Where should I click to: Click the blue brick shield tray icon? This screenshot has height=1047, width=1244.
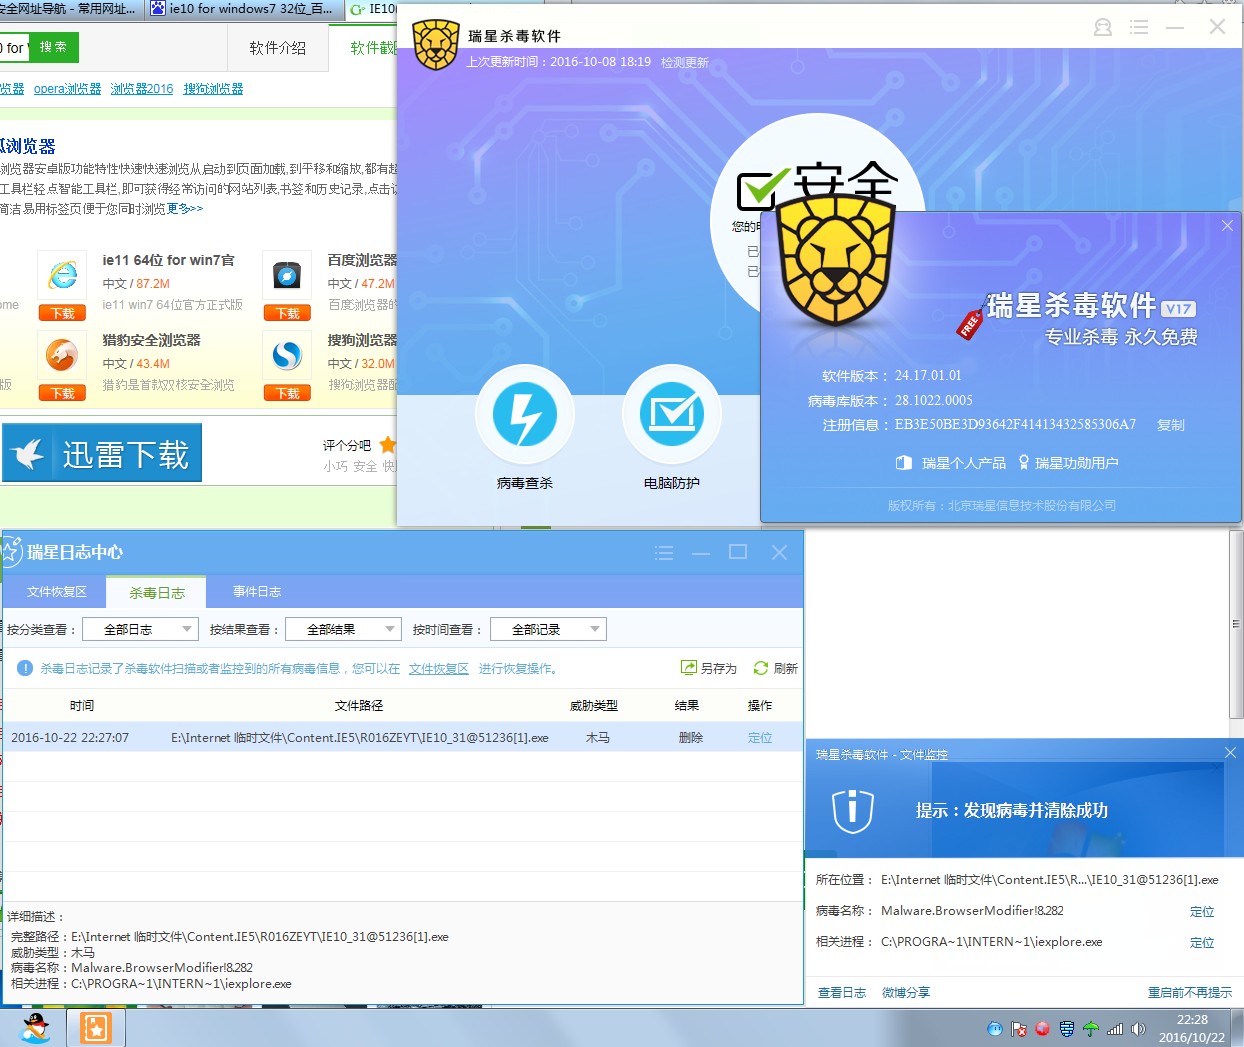1067,1029
